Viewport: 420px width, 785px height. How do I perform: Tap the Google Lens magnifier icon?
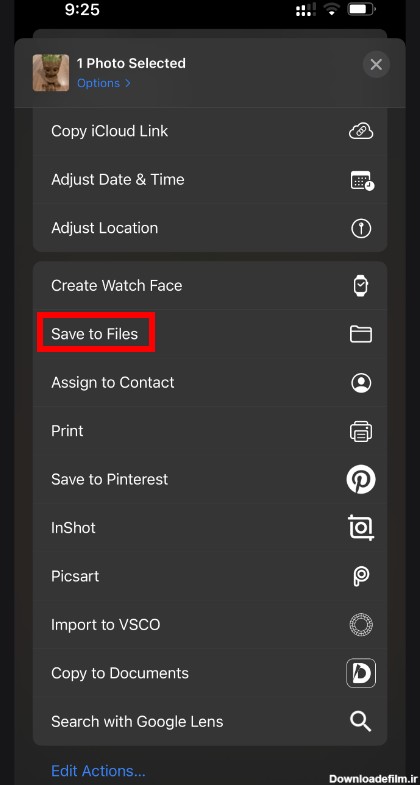(x=360, y=721)
